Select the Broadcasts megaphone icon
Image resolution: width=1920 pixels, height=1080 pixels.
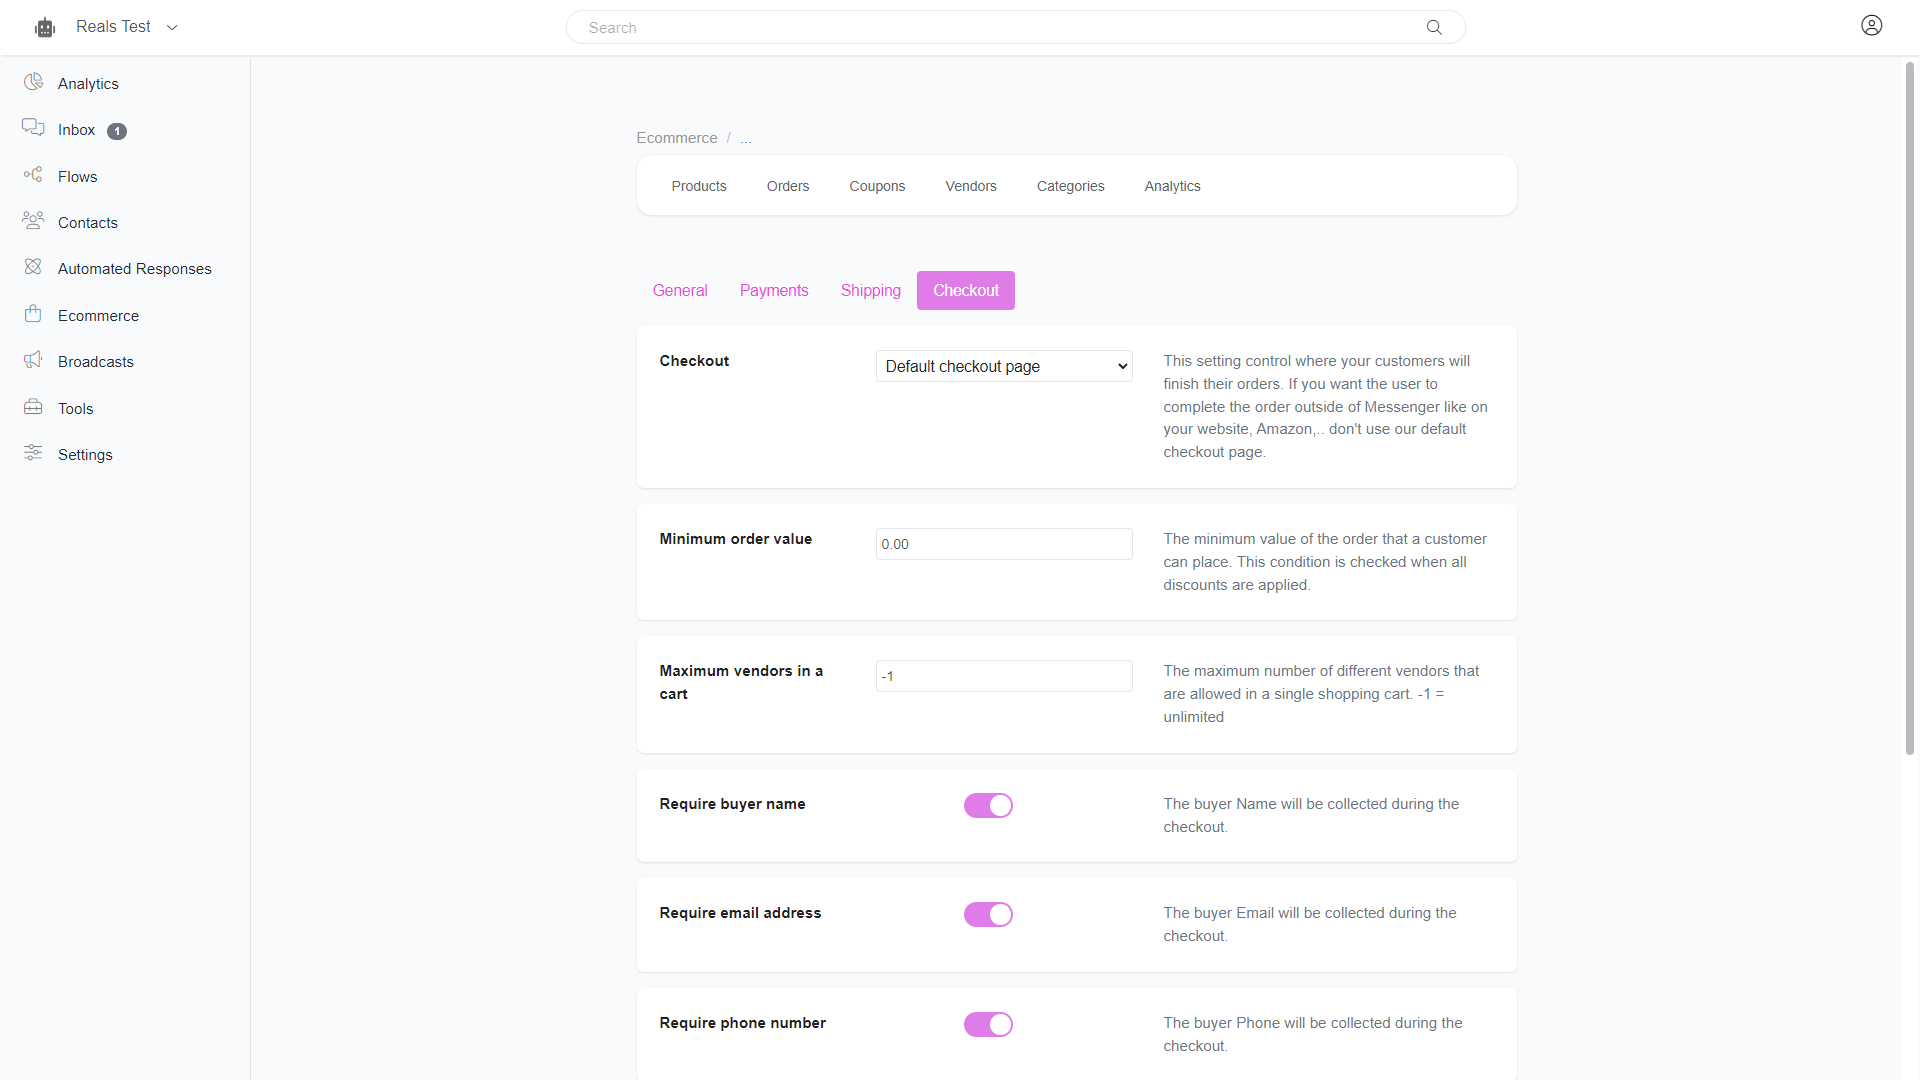pos(33,360)
